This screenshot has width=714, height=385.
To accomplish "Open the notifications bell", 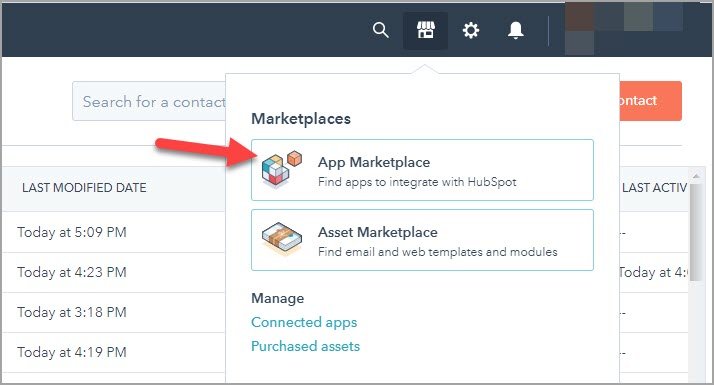I will point(515,31).
